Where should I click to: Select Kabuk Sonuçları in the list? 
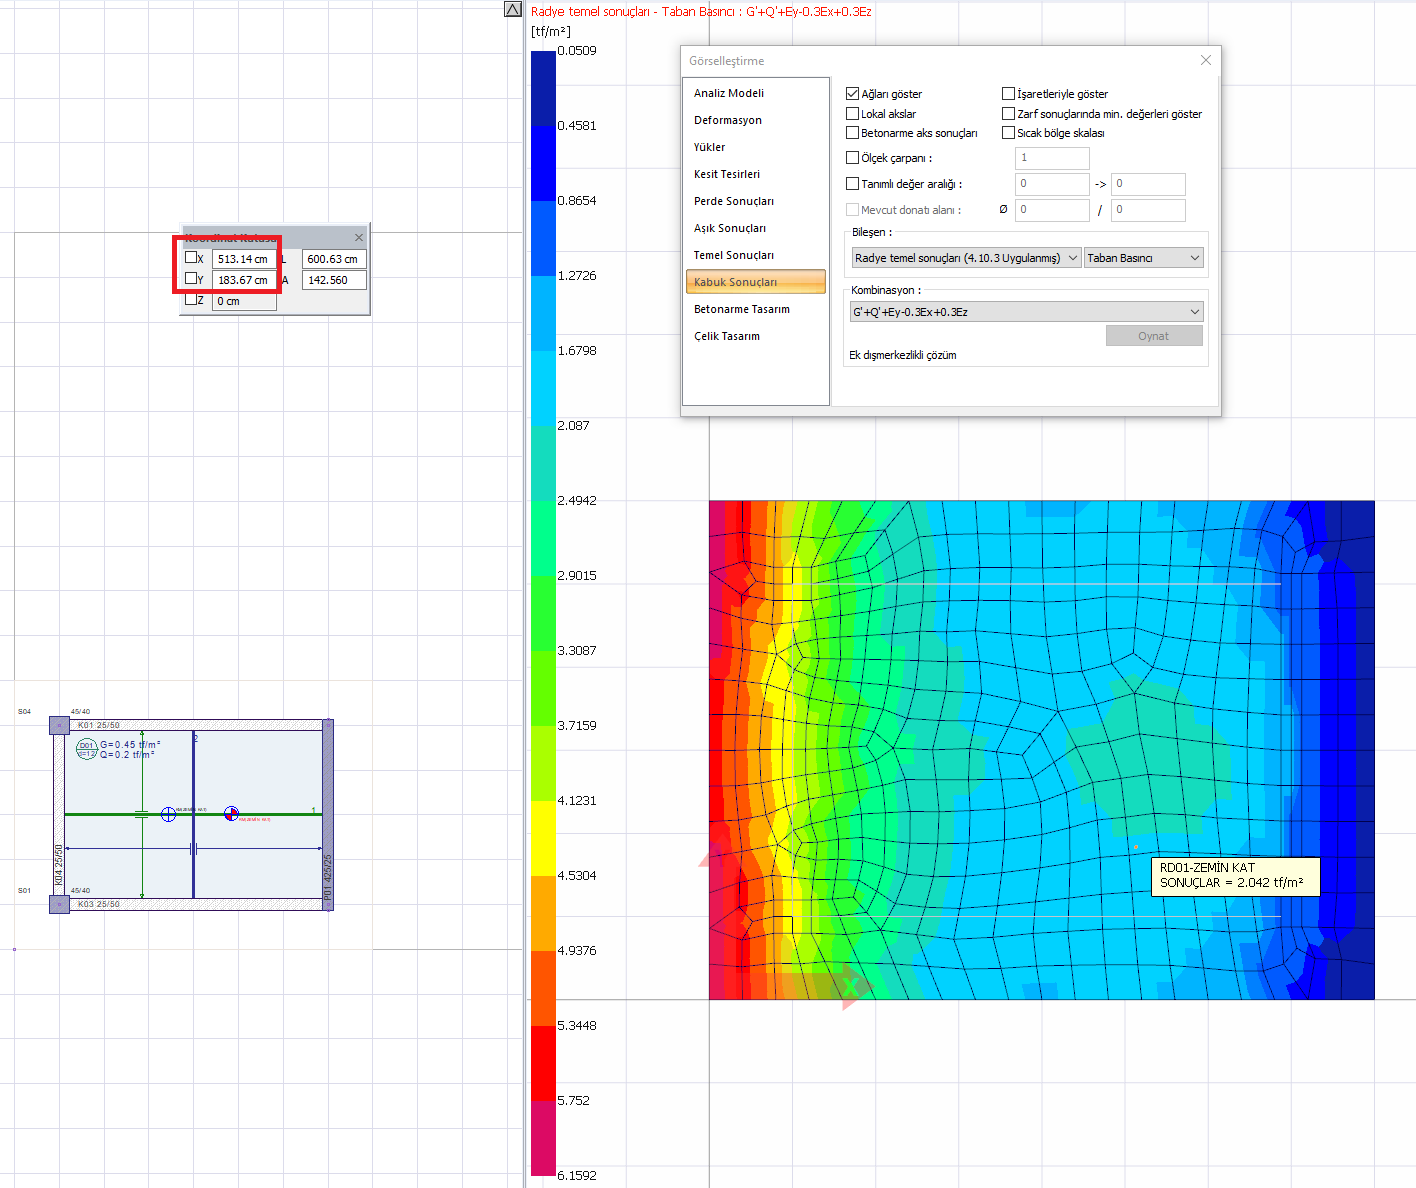756,282
